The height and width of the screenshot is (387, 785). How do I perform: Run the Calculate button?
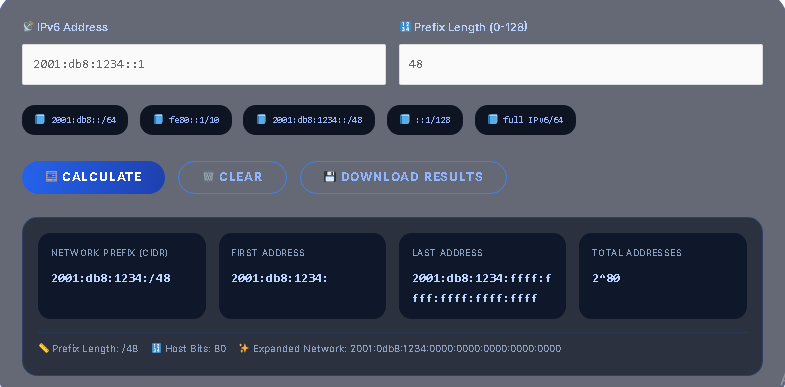(x=94, y=177)
